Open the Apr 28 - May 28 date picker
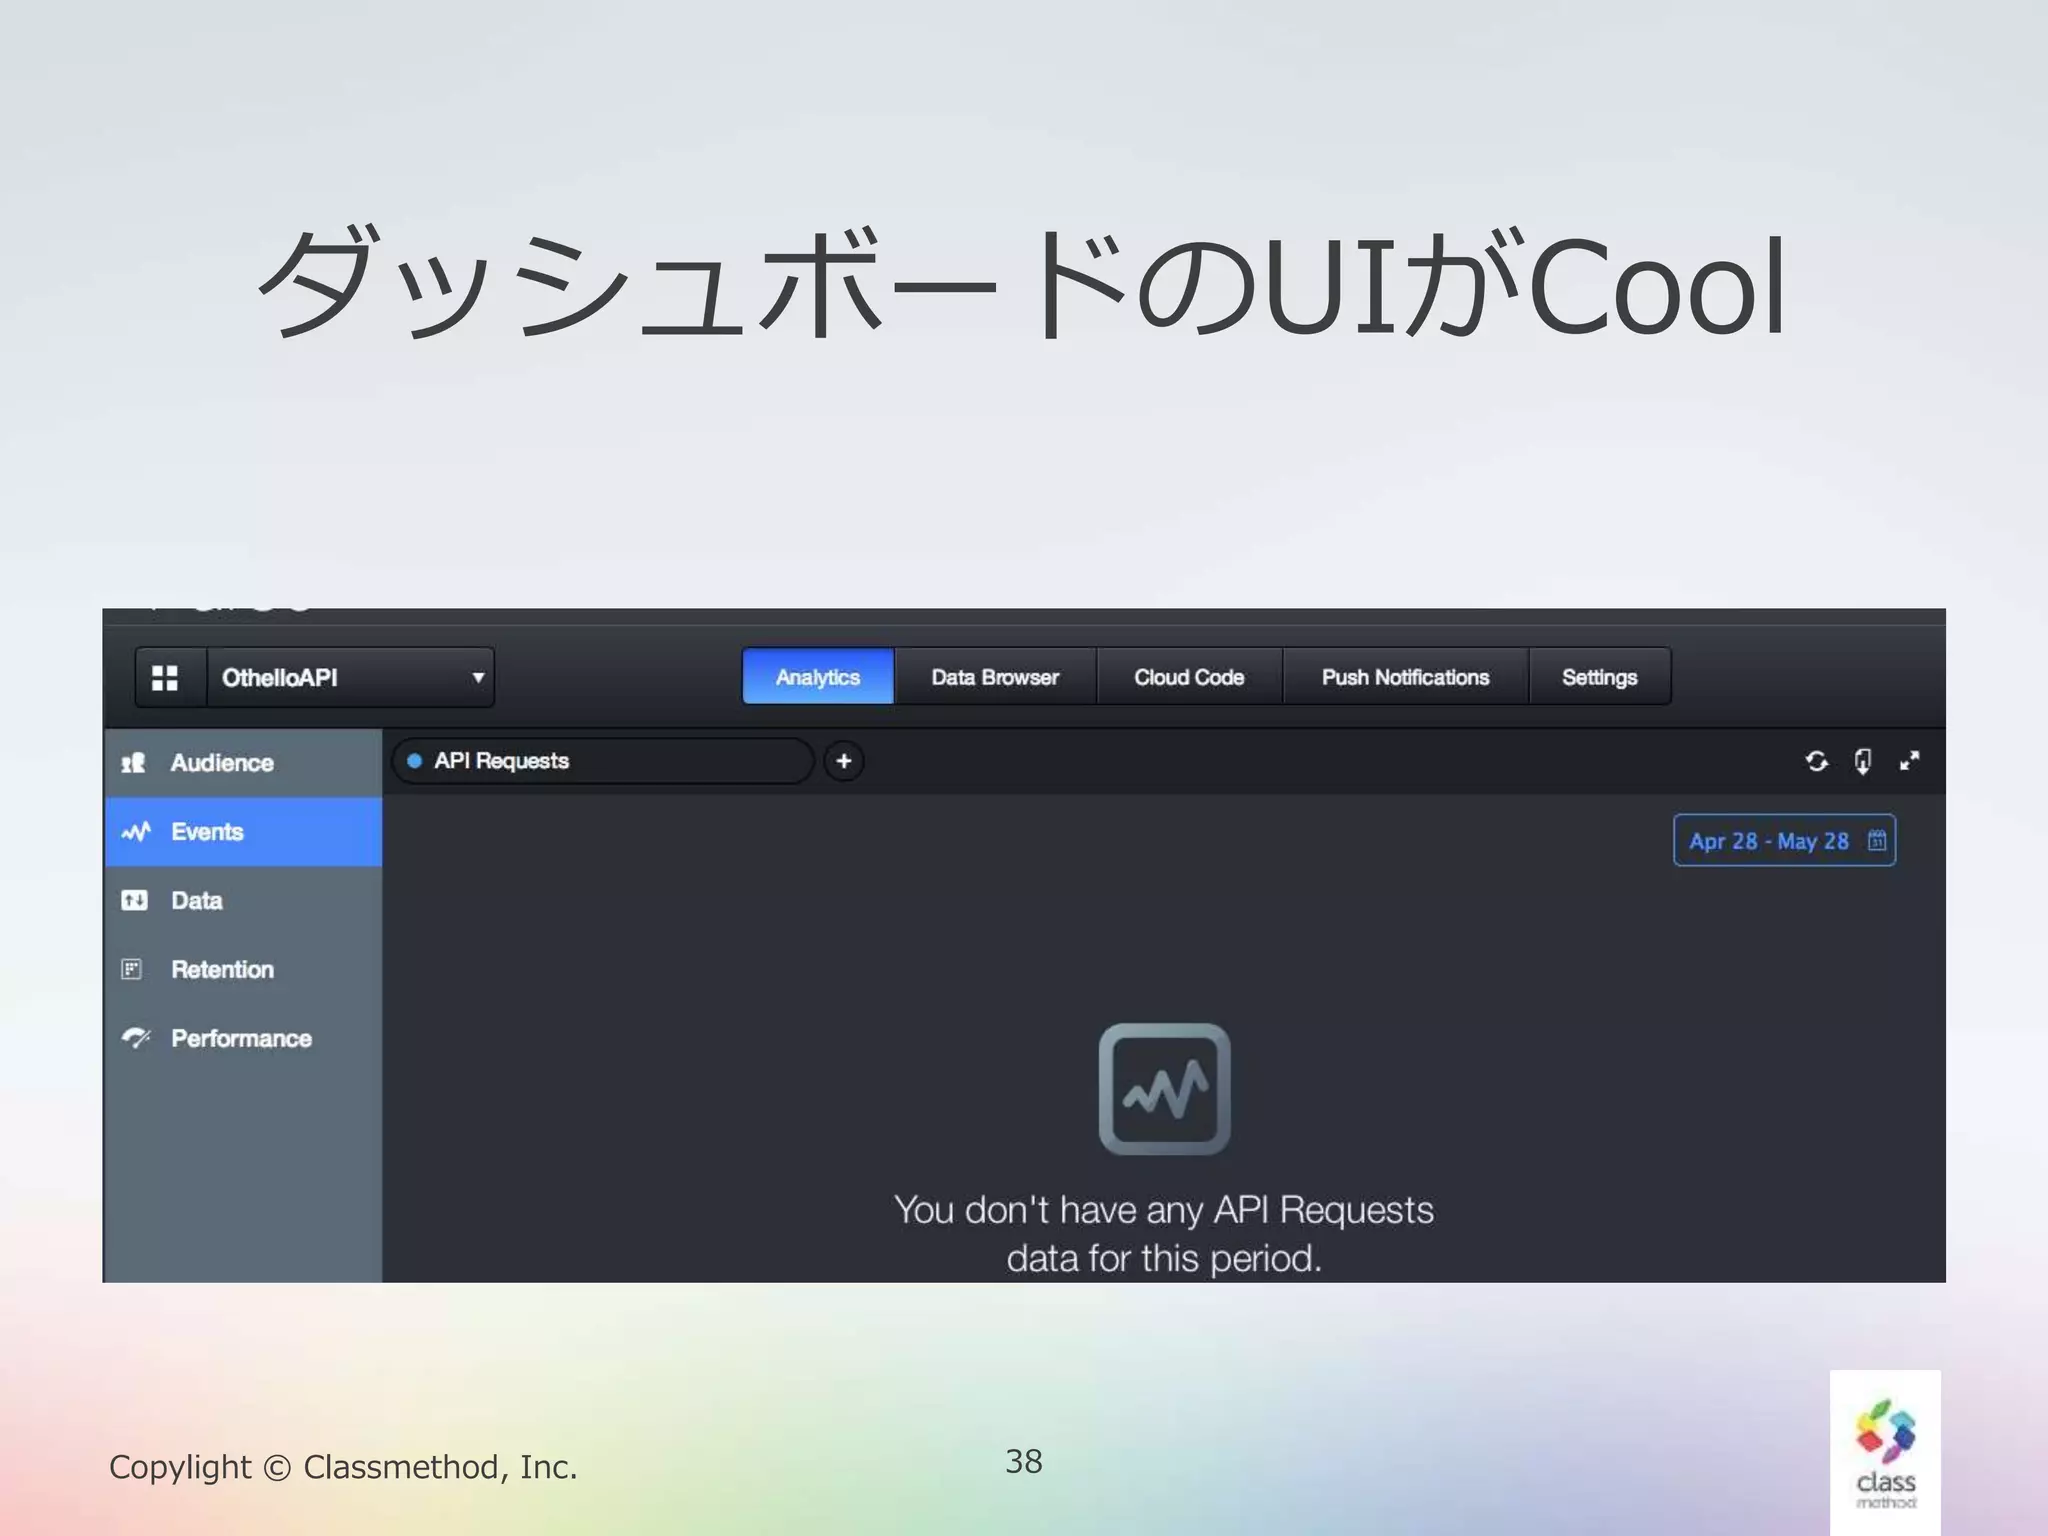 pos(1784,840)
